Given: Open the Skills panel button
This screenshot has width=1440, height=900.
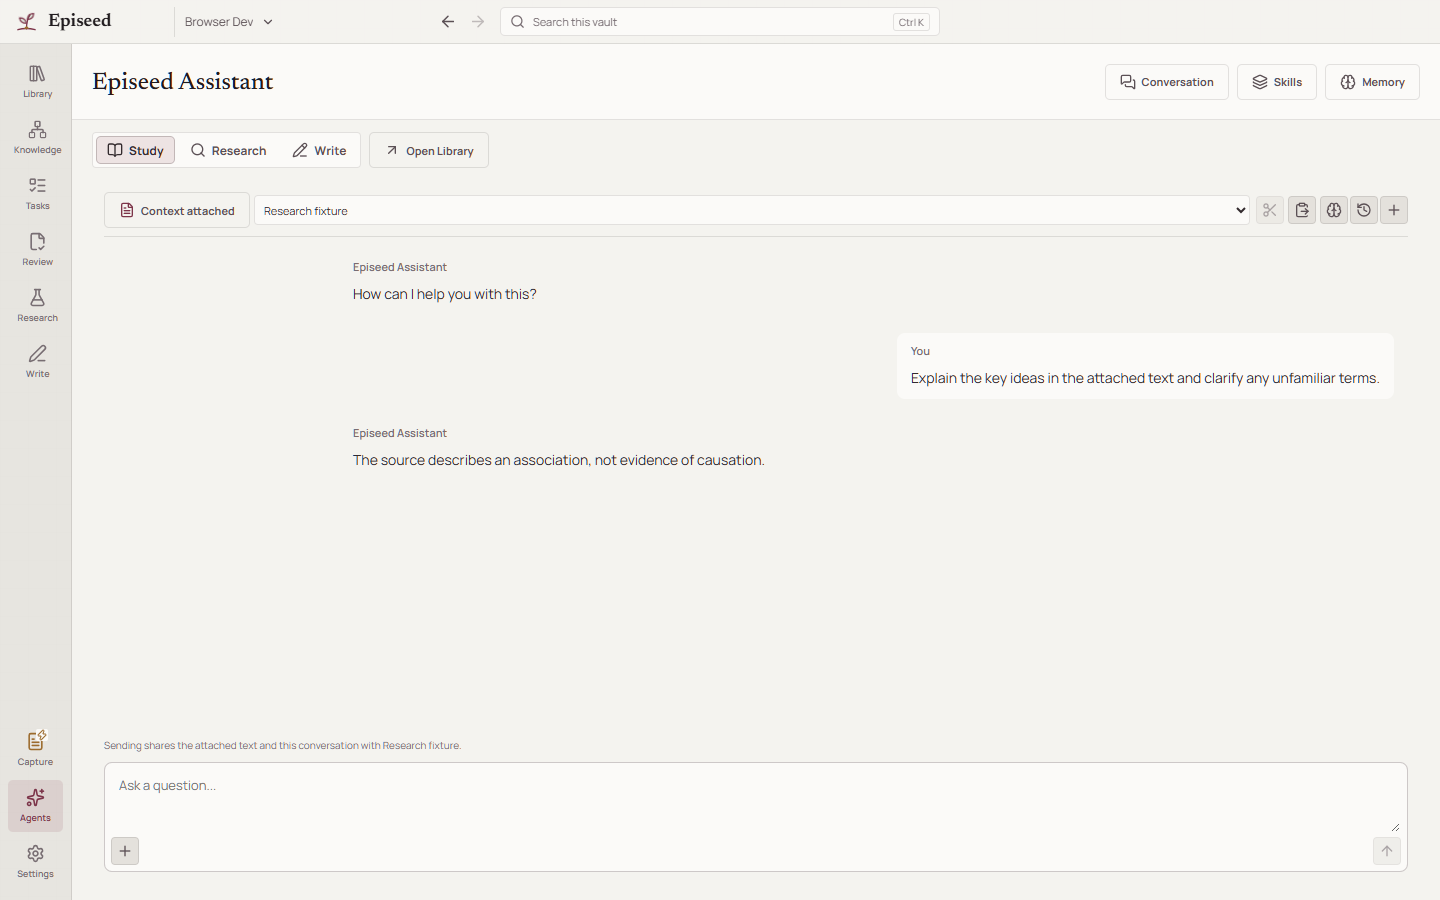Looking at the screenshot, I should (1277, 82).
